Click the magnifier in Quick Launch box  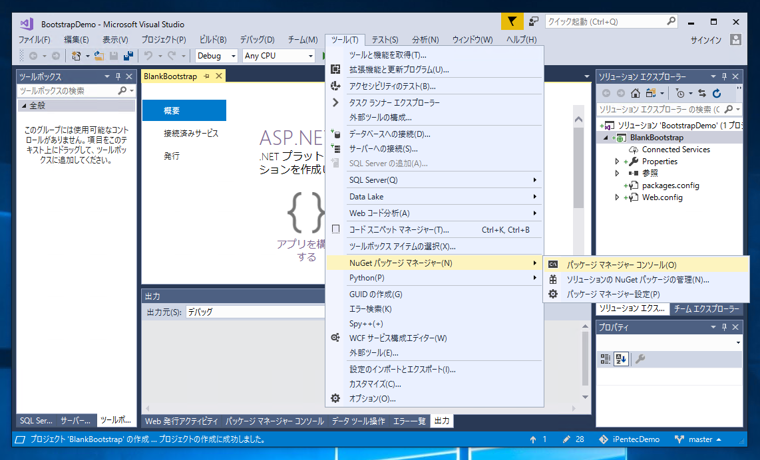pos(671,21)
